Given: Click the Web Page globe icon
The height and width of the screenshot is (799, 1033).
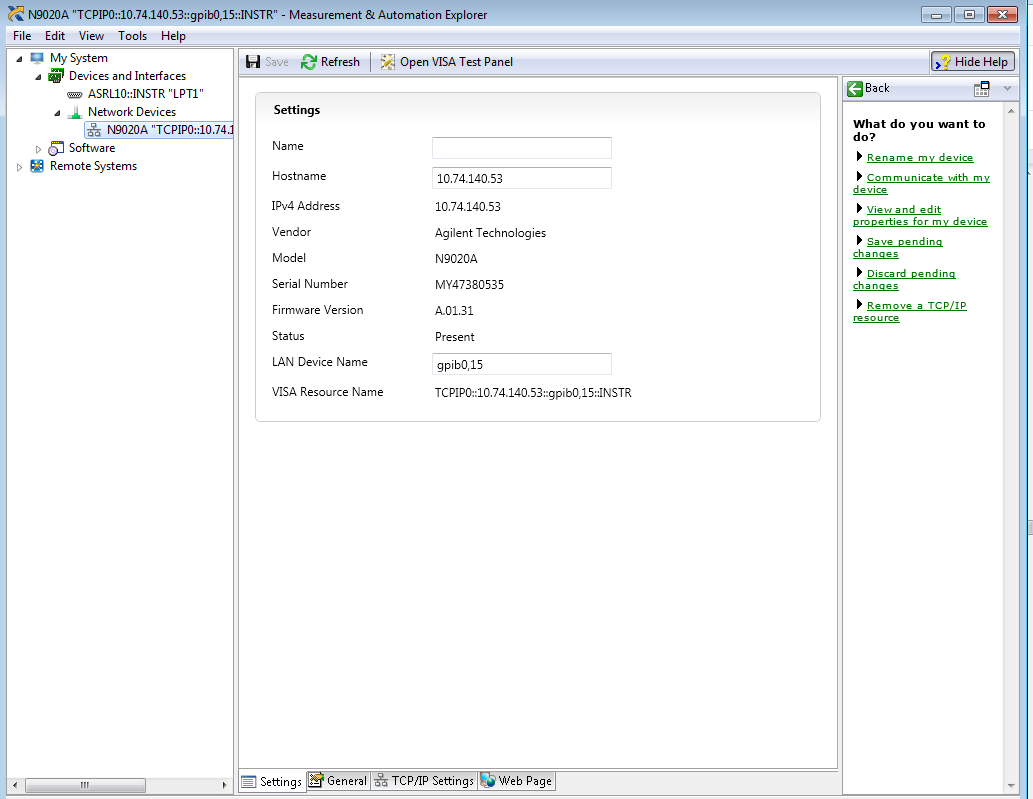Looking at the screenshot, I should pos(488,781).
